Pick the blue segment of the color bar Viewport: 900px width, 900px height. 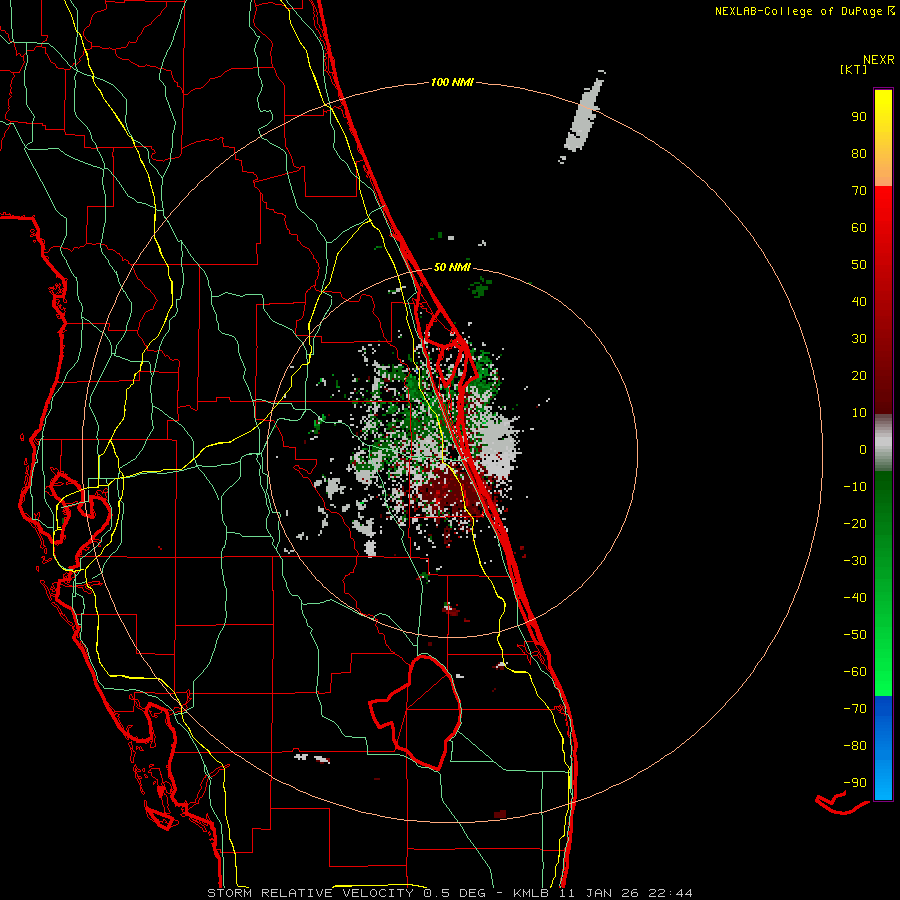(883, 748)
